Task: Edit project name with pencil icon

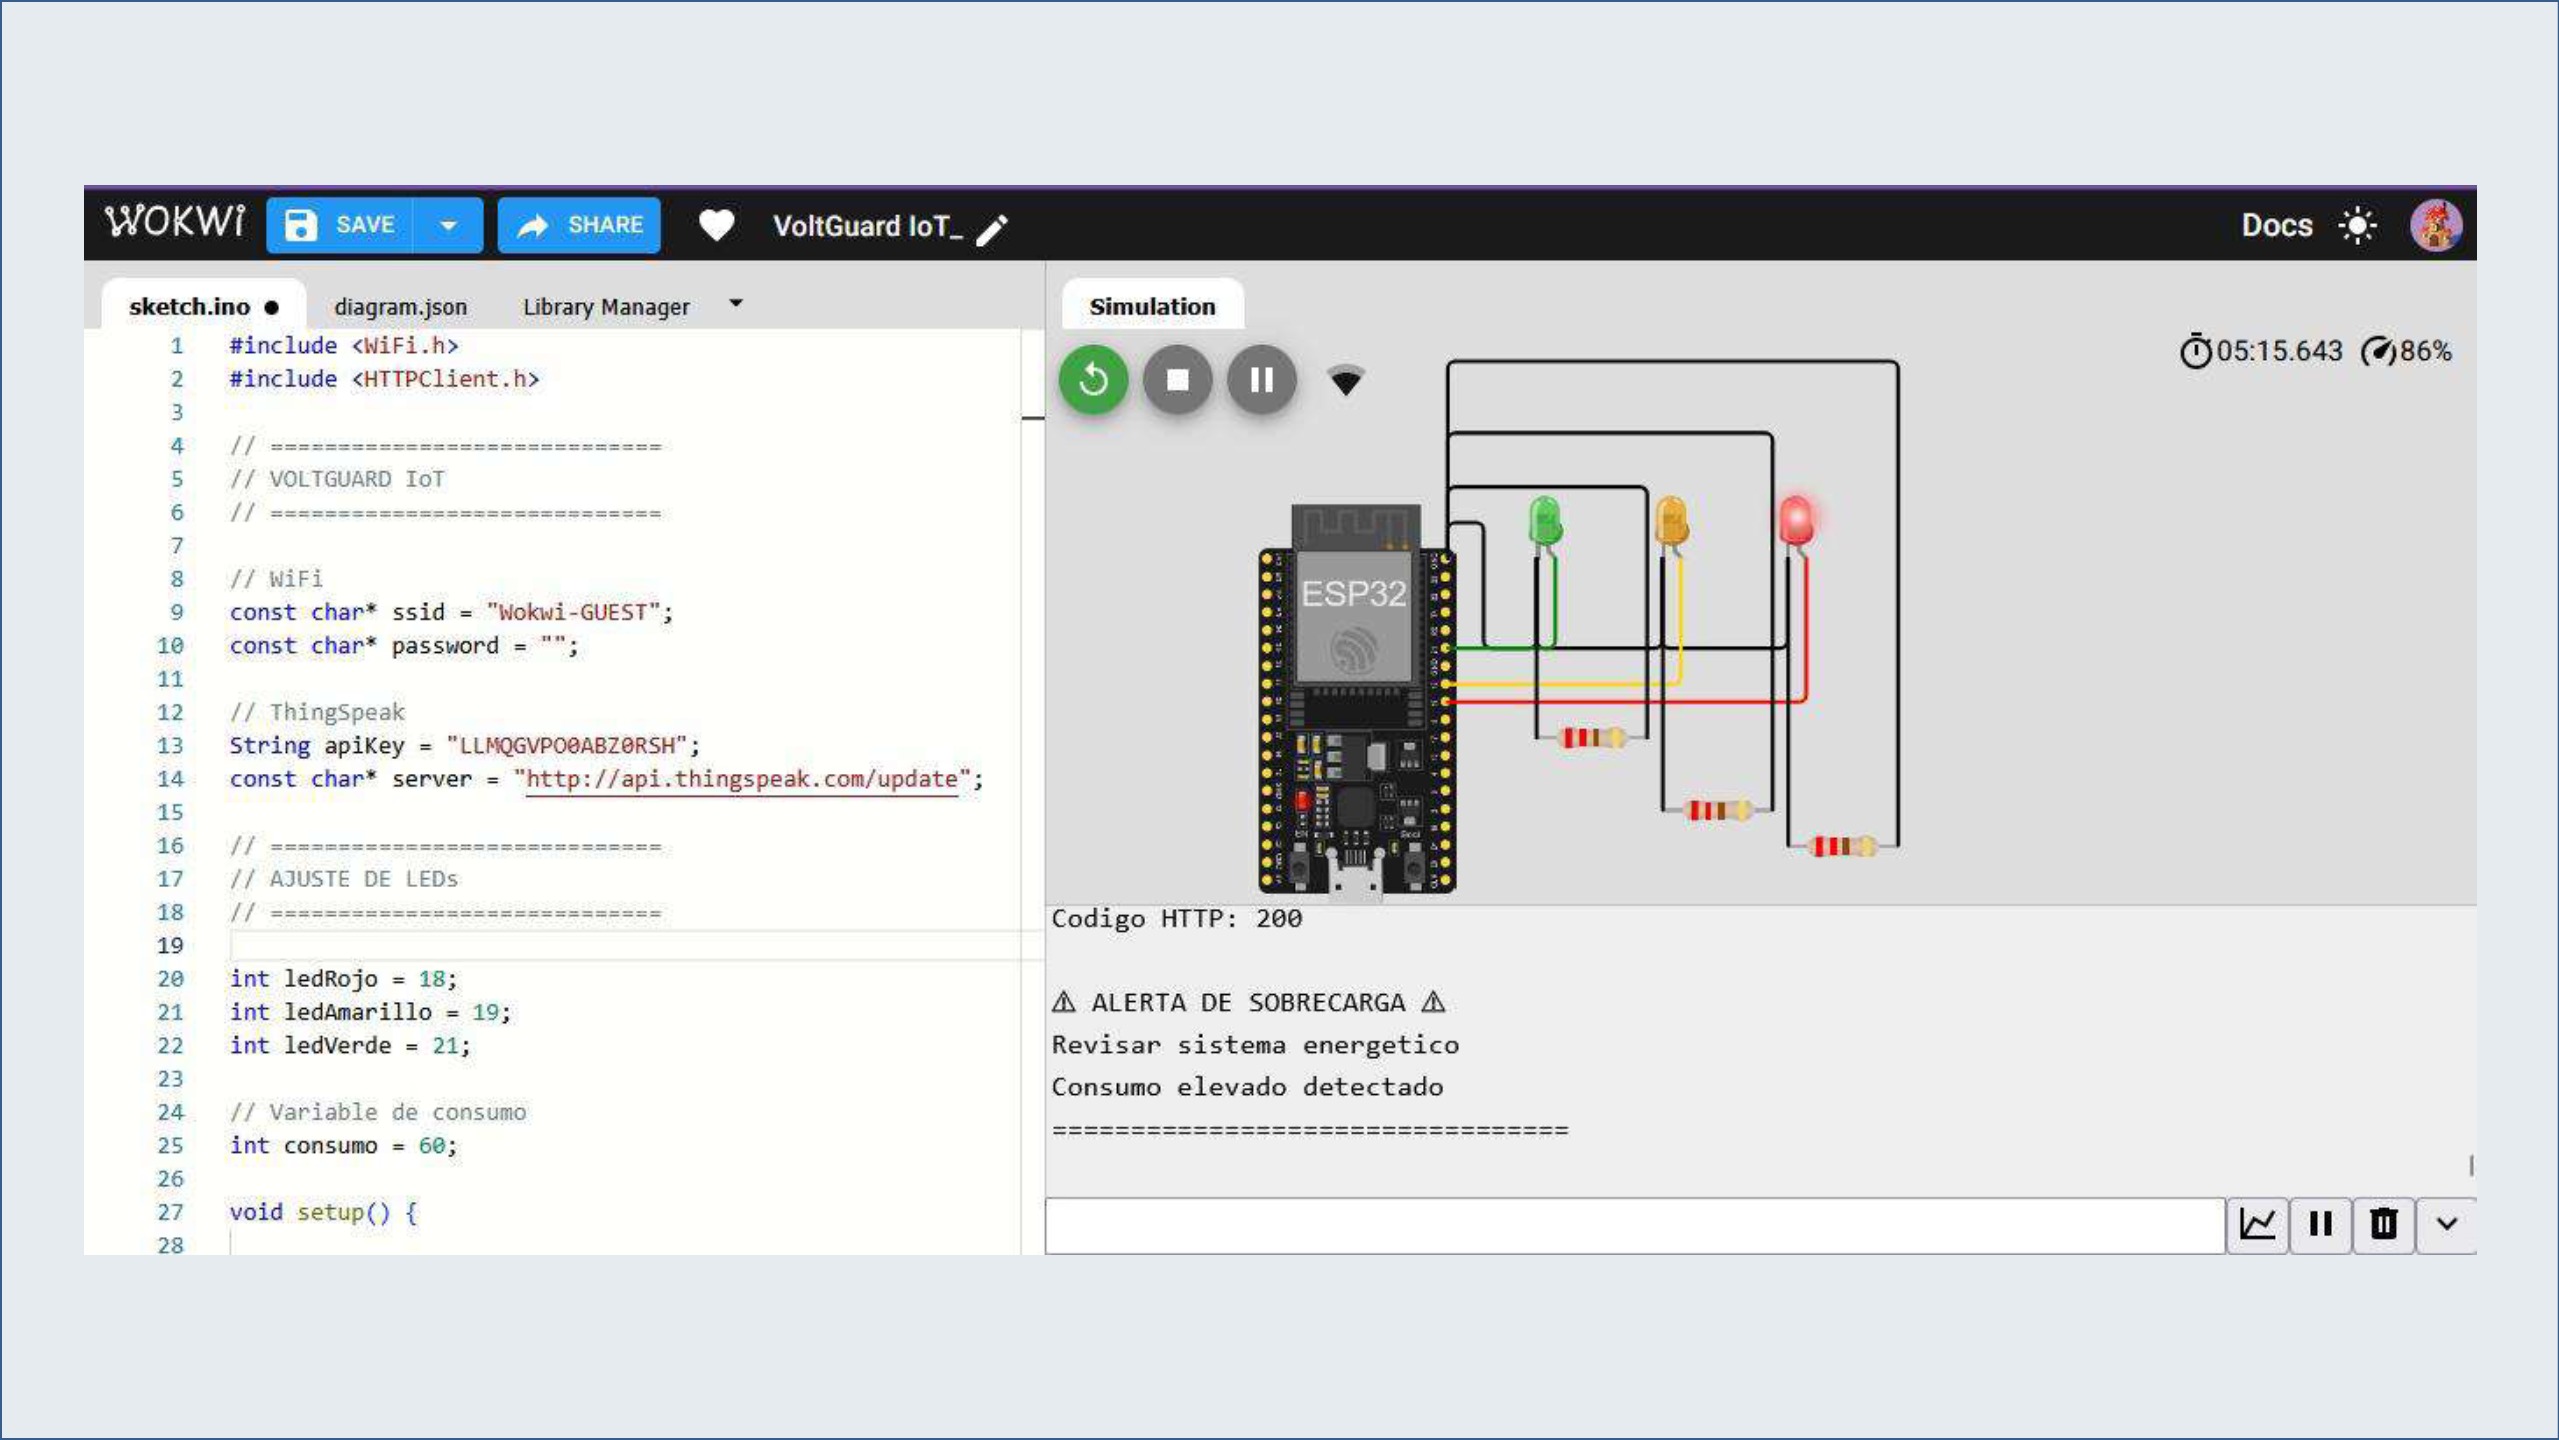Action: (x=992, y=229)
